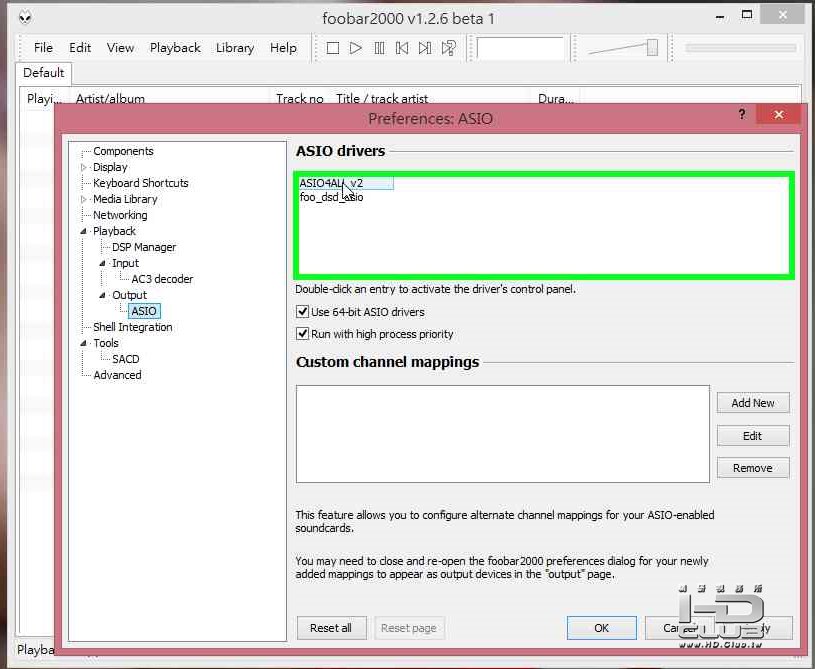
Task: Toggle Use 64-bit ASIO drivers
Action: 302,312
